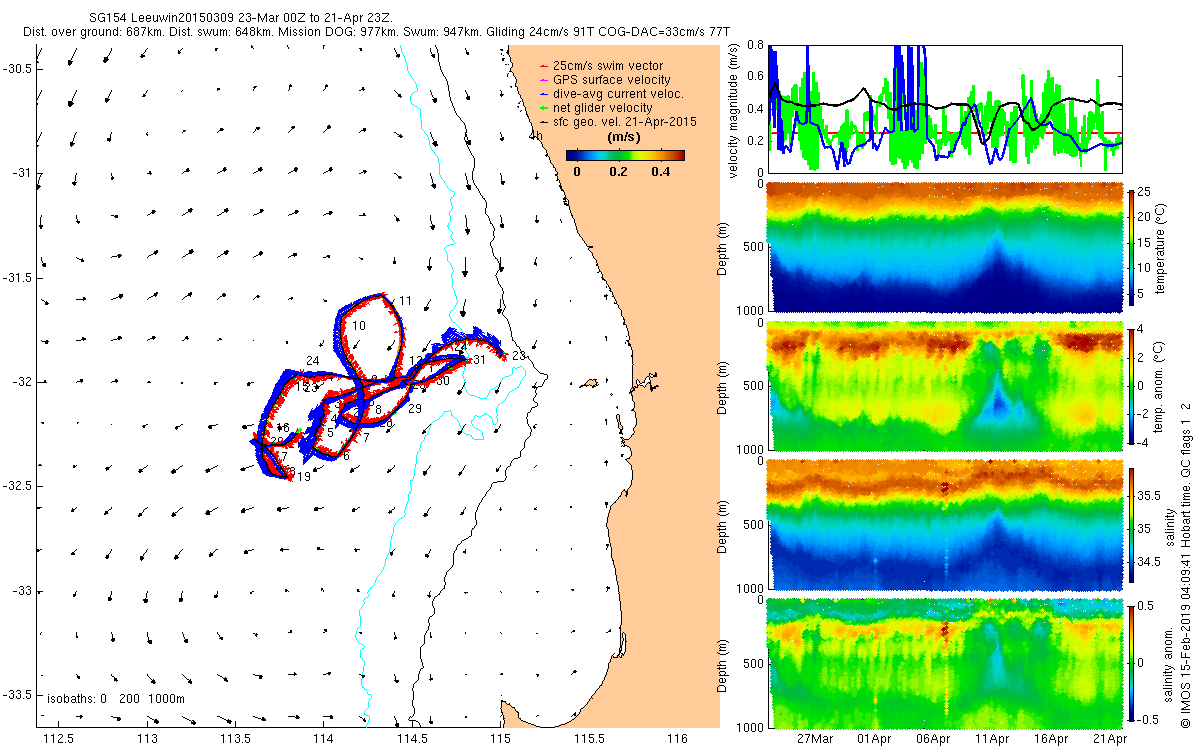
Task: Select legend entry '25cm/s swim vector'
Action: coord(606,65)
